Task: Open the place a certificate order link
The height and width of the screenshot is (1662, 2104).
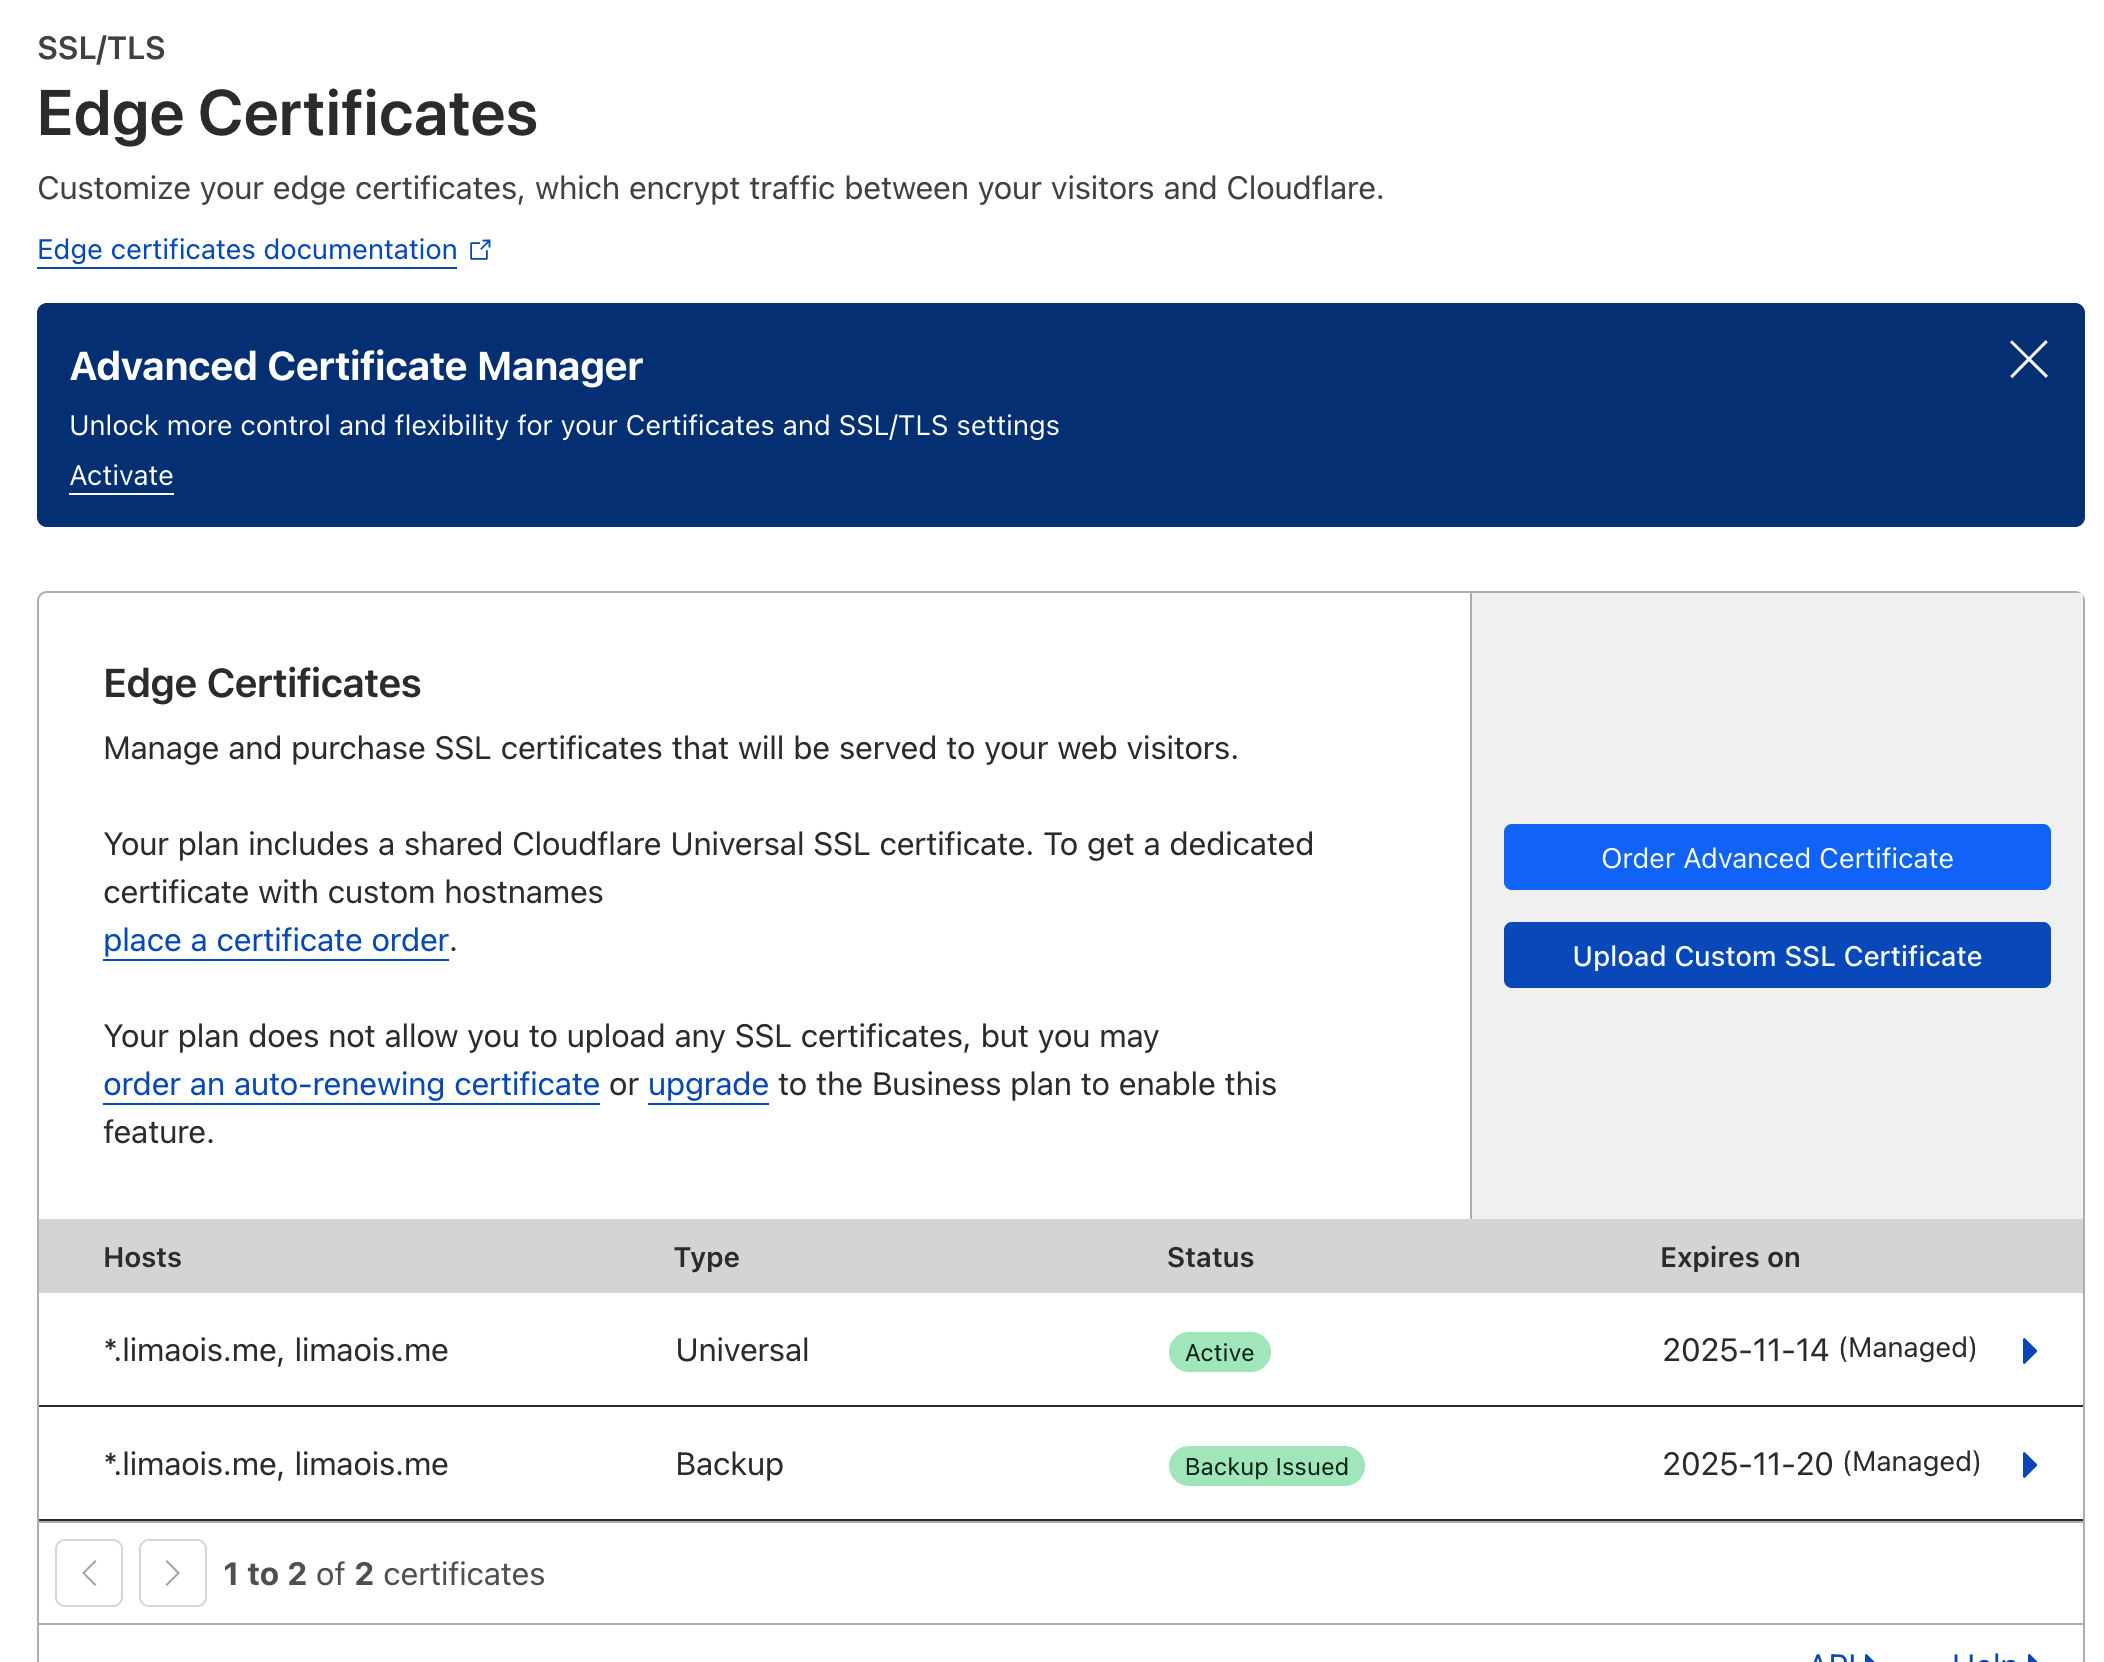Action: 276,940
